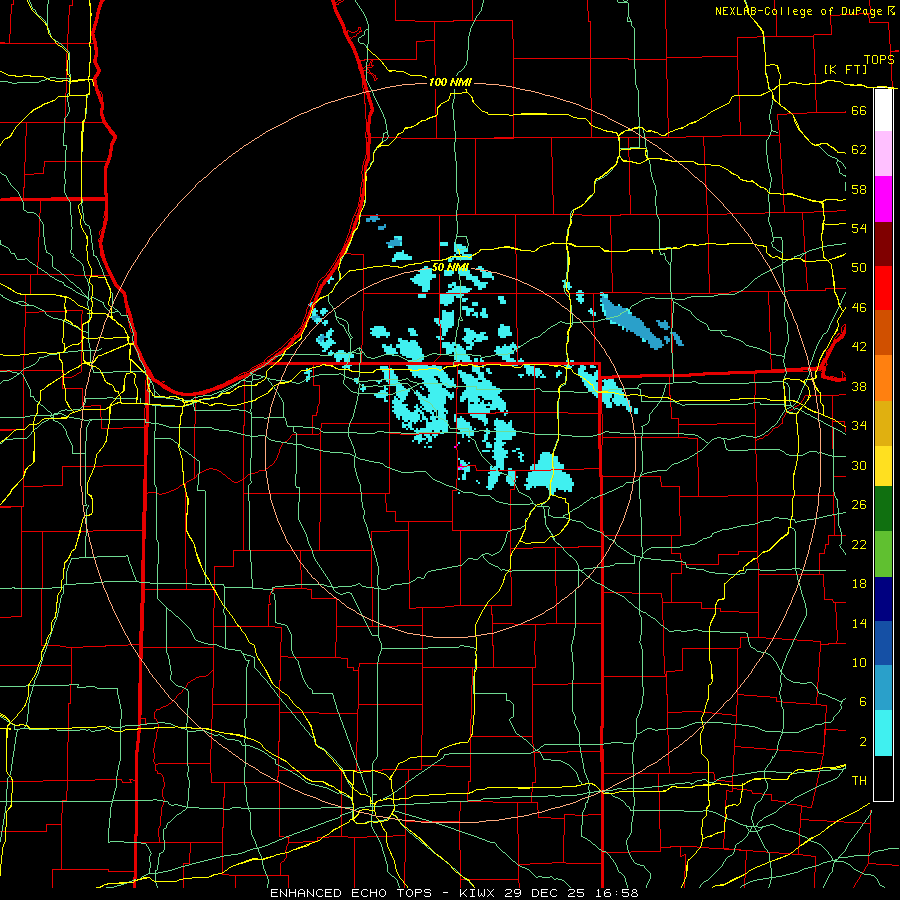The image size is (900, 900).
Task: Click the TH legend label
Action: (859, 781)
